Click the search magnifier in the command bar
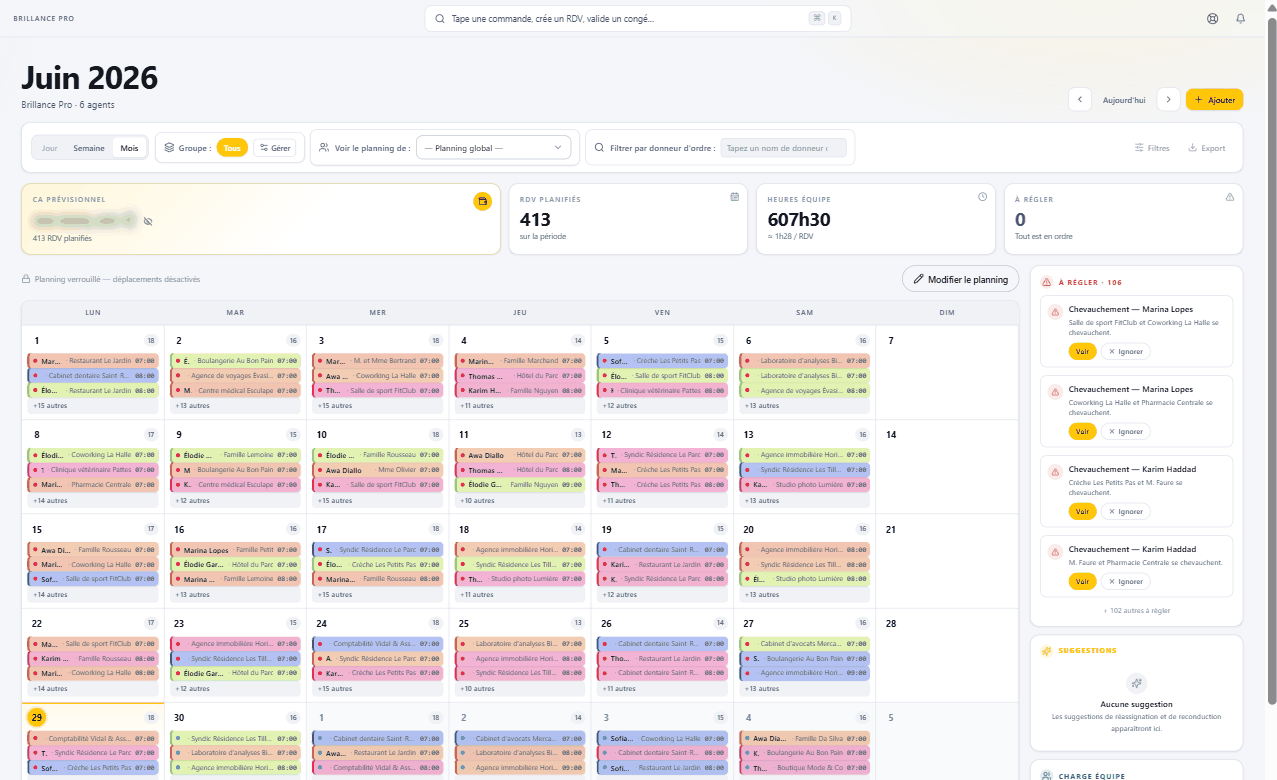 pos(441,18)
